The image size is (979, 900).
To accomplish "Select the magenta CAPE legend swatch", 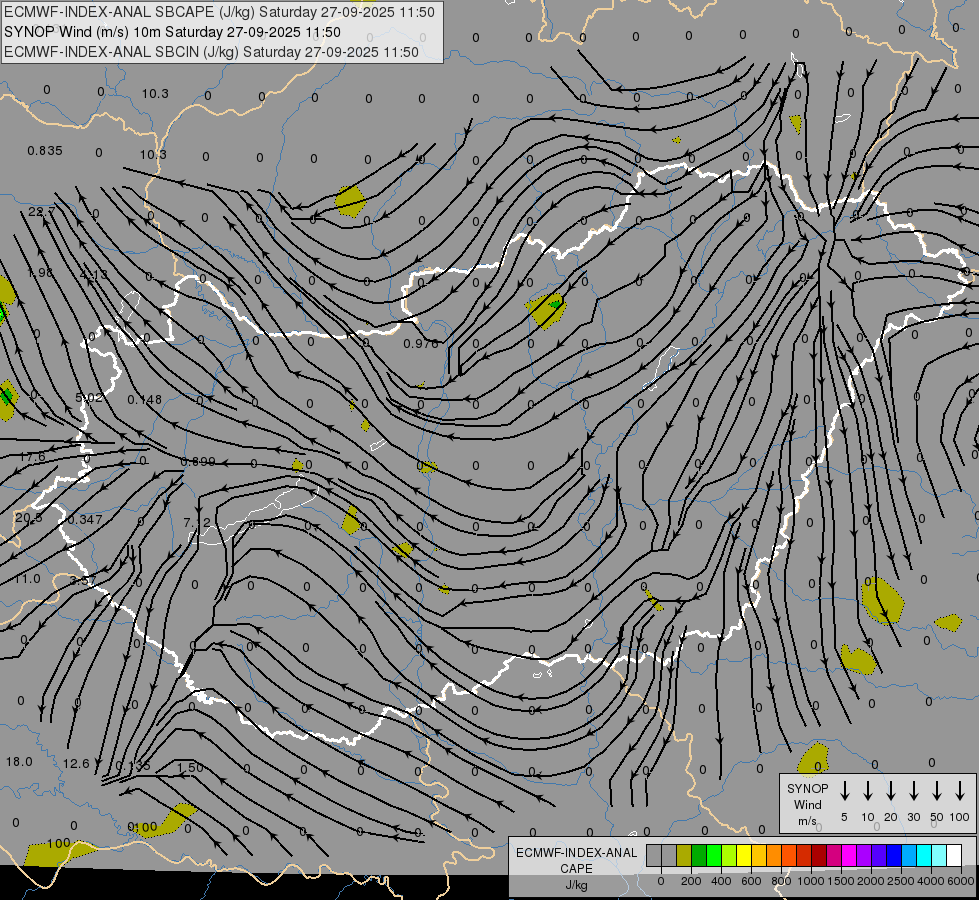I will pos(849,855).
